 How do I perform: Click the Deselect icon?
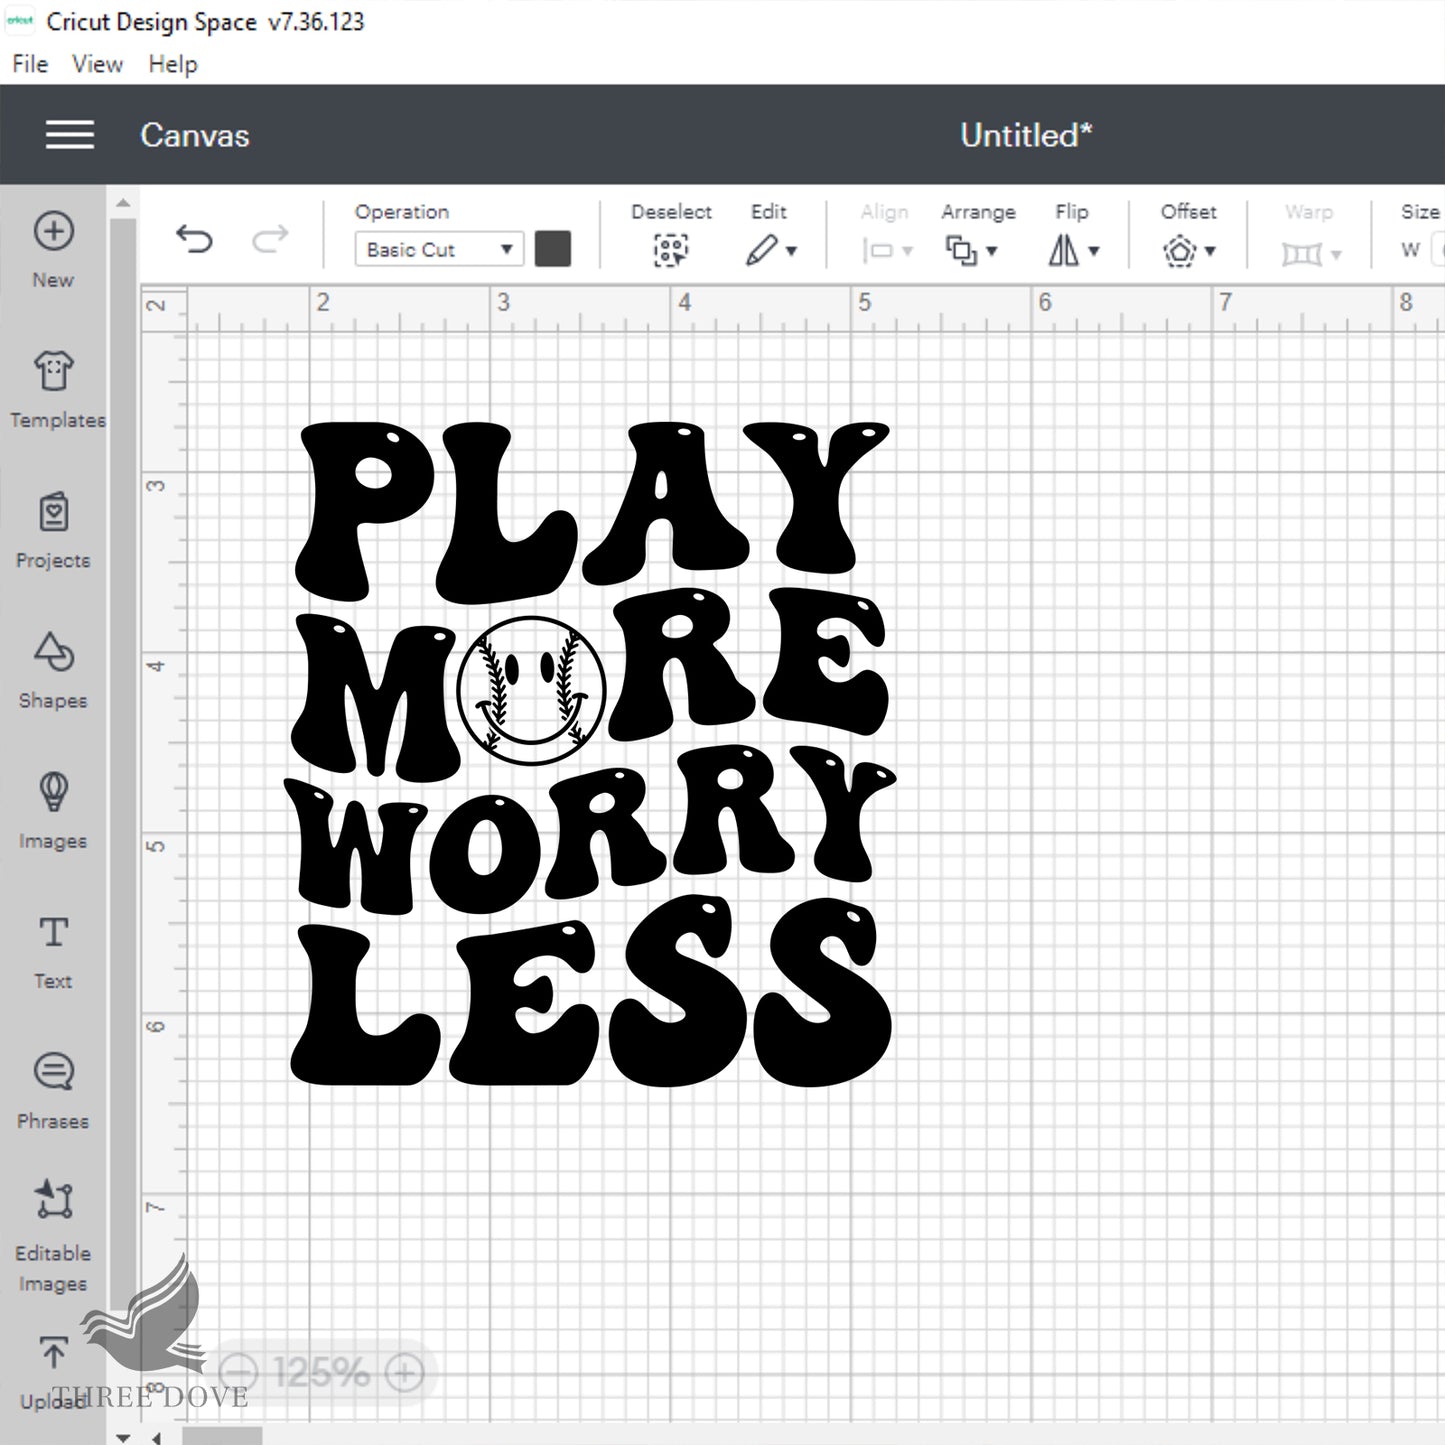[x=670, y=250]
